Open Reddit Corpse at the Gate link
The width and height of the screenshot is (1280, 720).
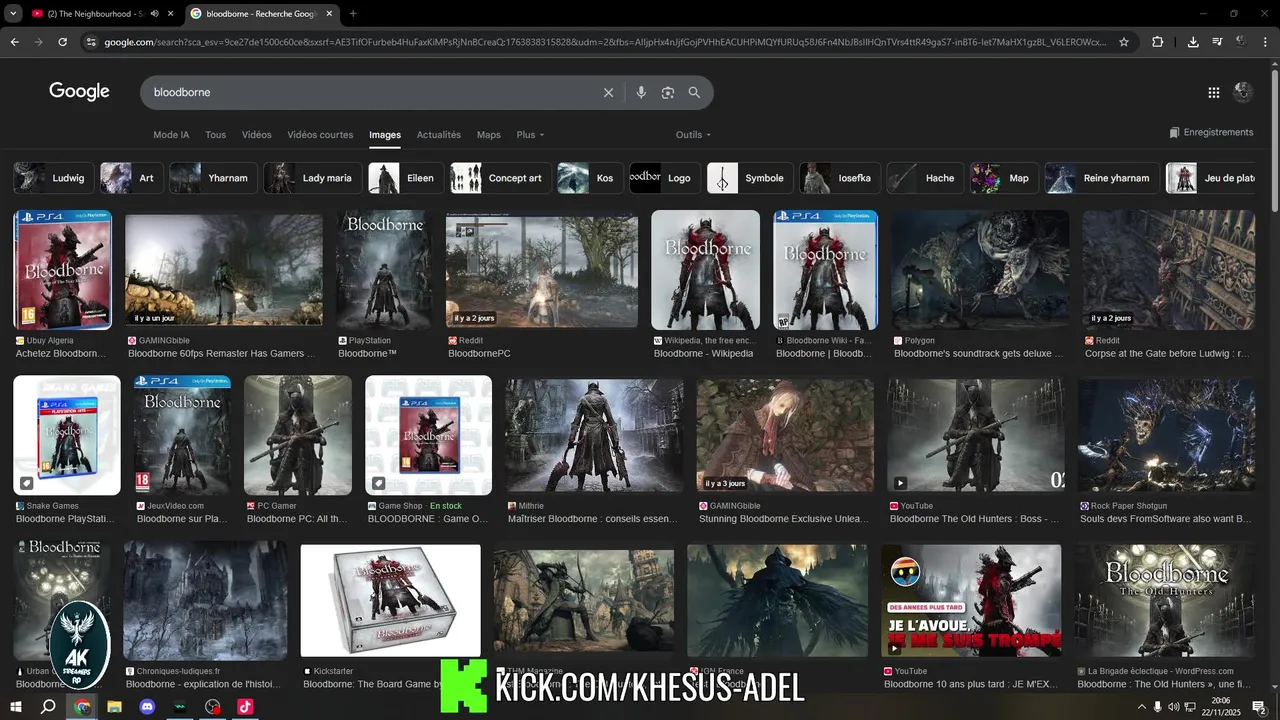[x=1167, y=354]
